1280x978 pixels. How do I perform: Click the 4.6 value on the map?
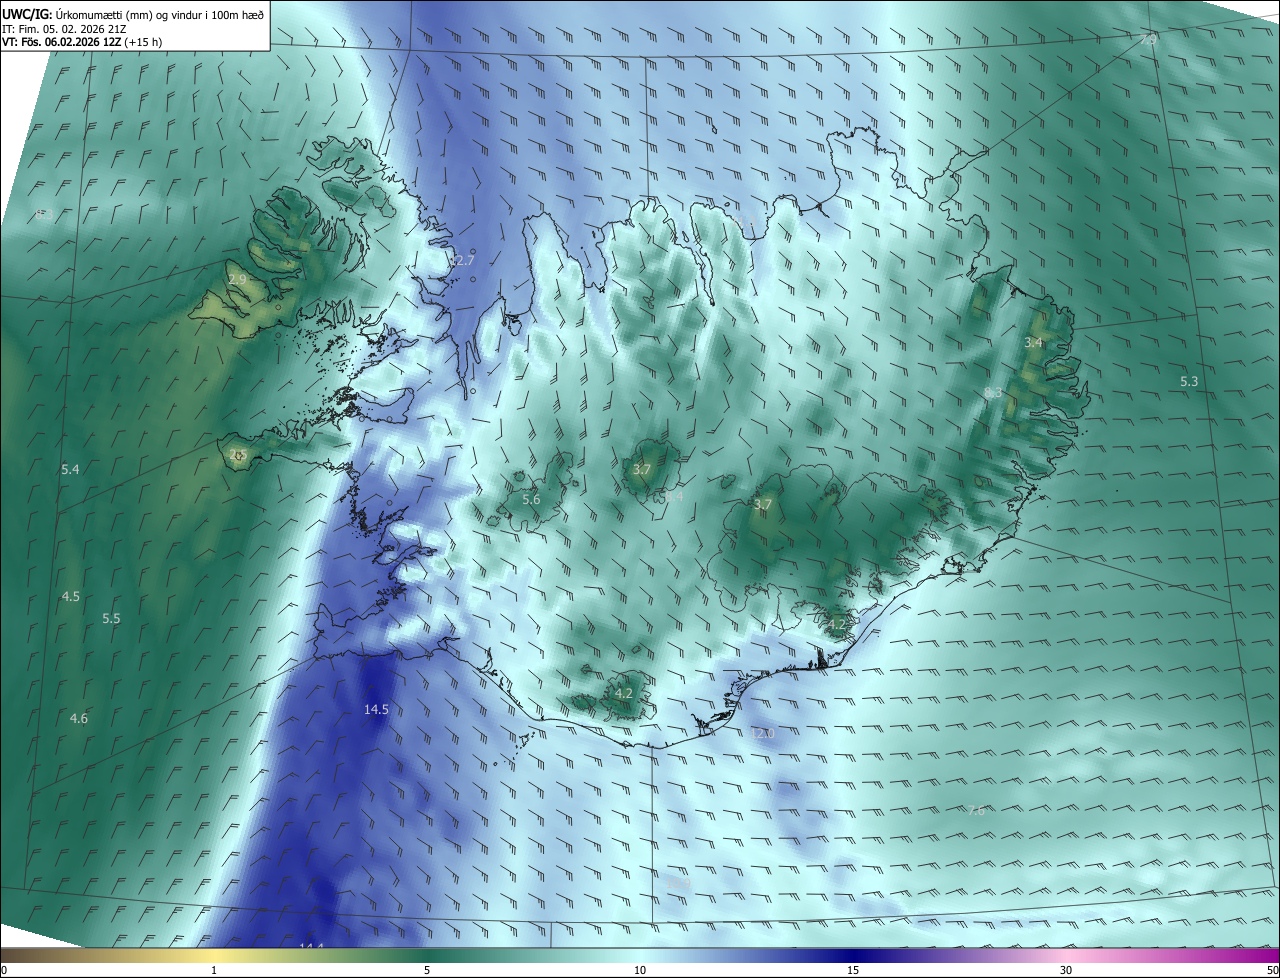[79, 718]
